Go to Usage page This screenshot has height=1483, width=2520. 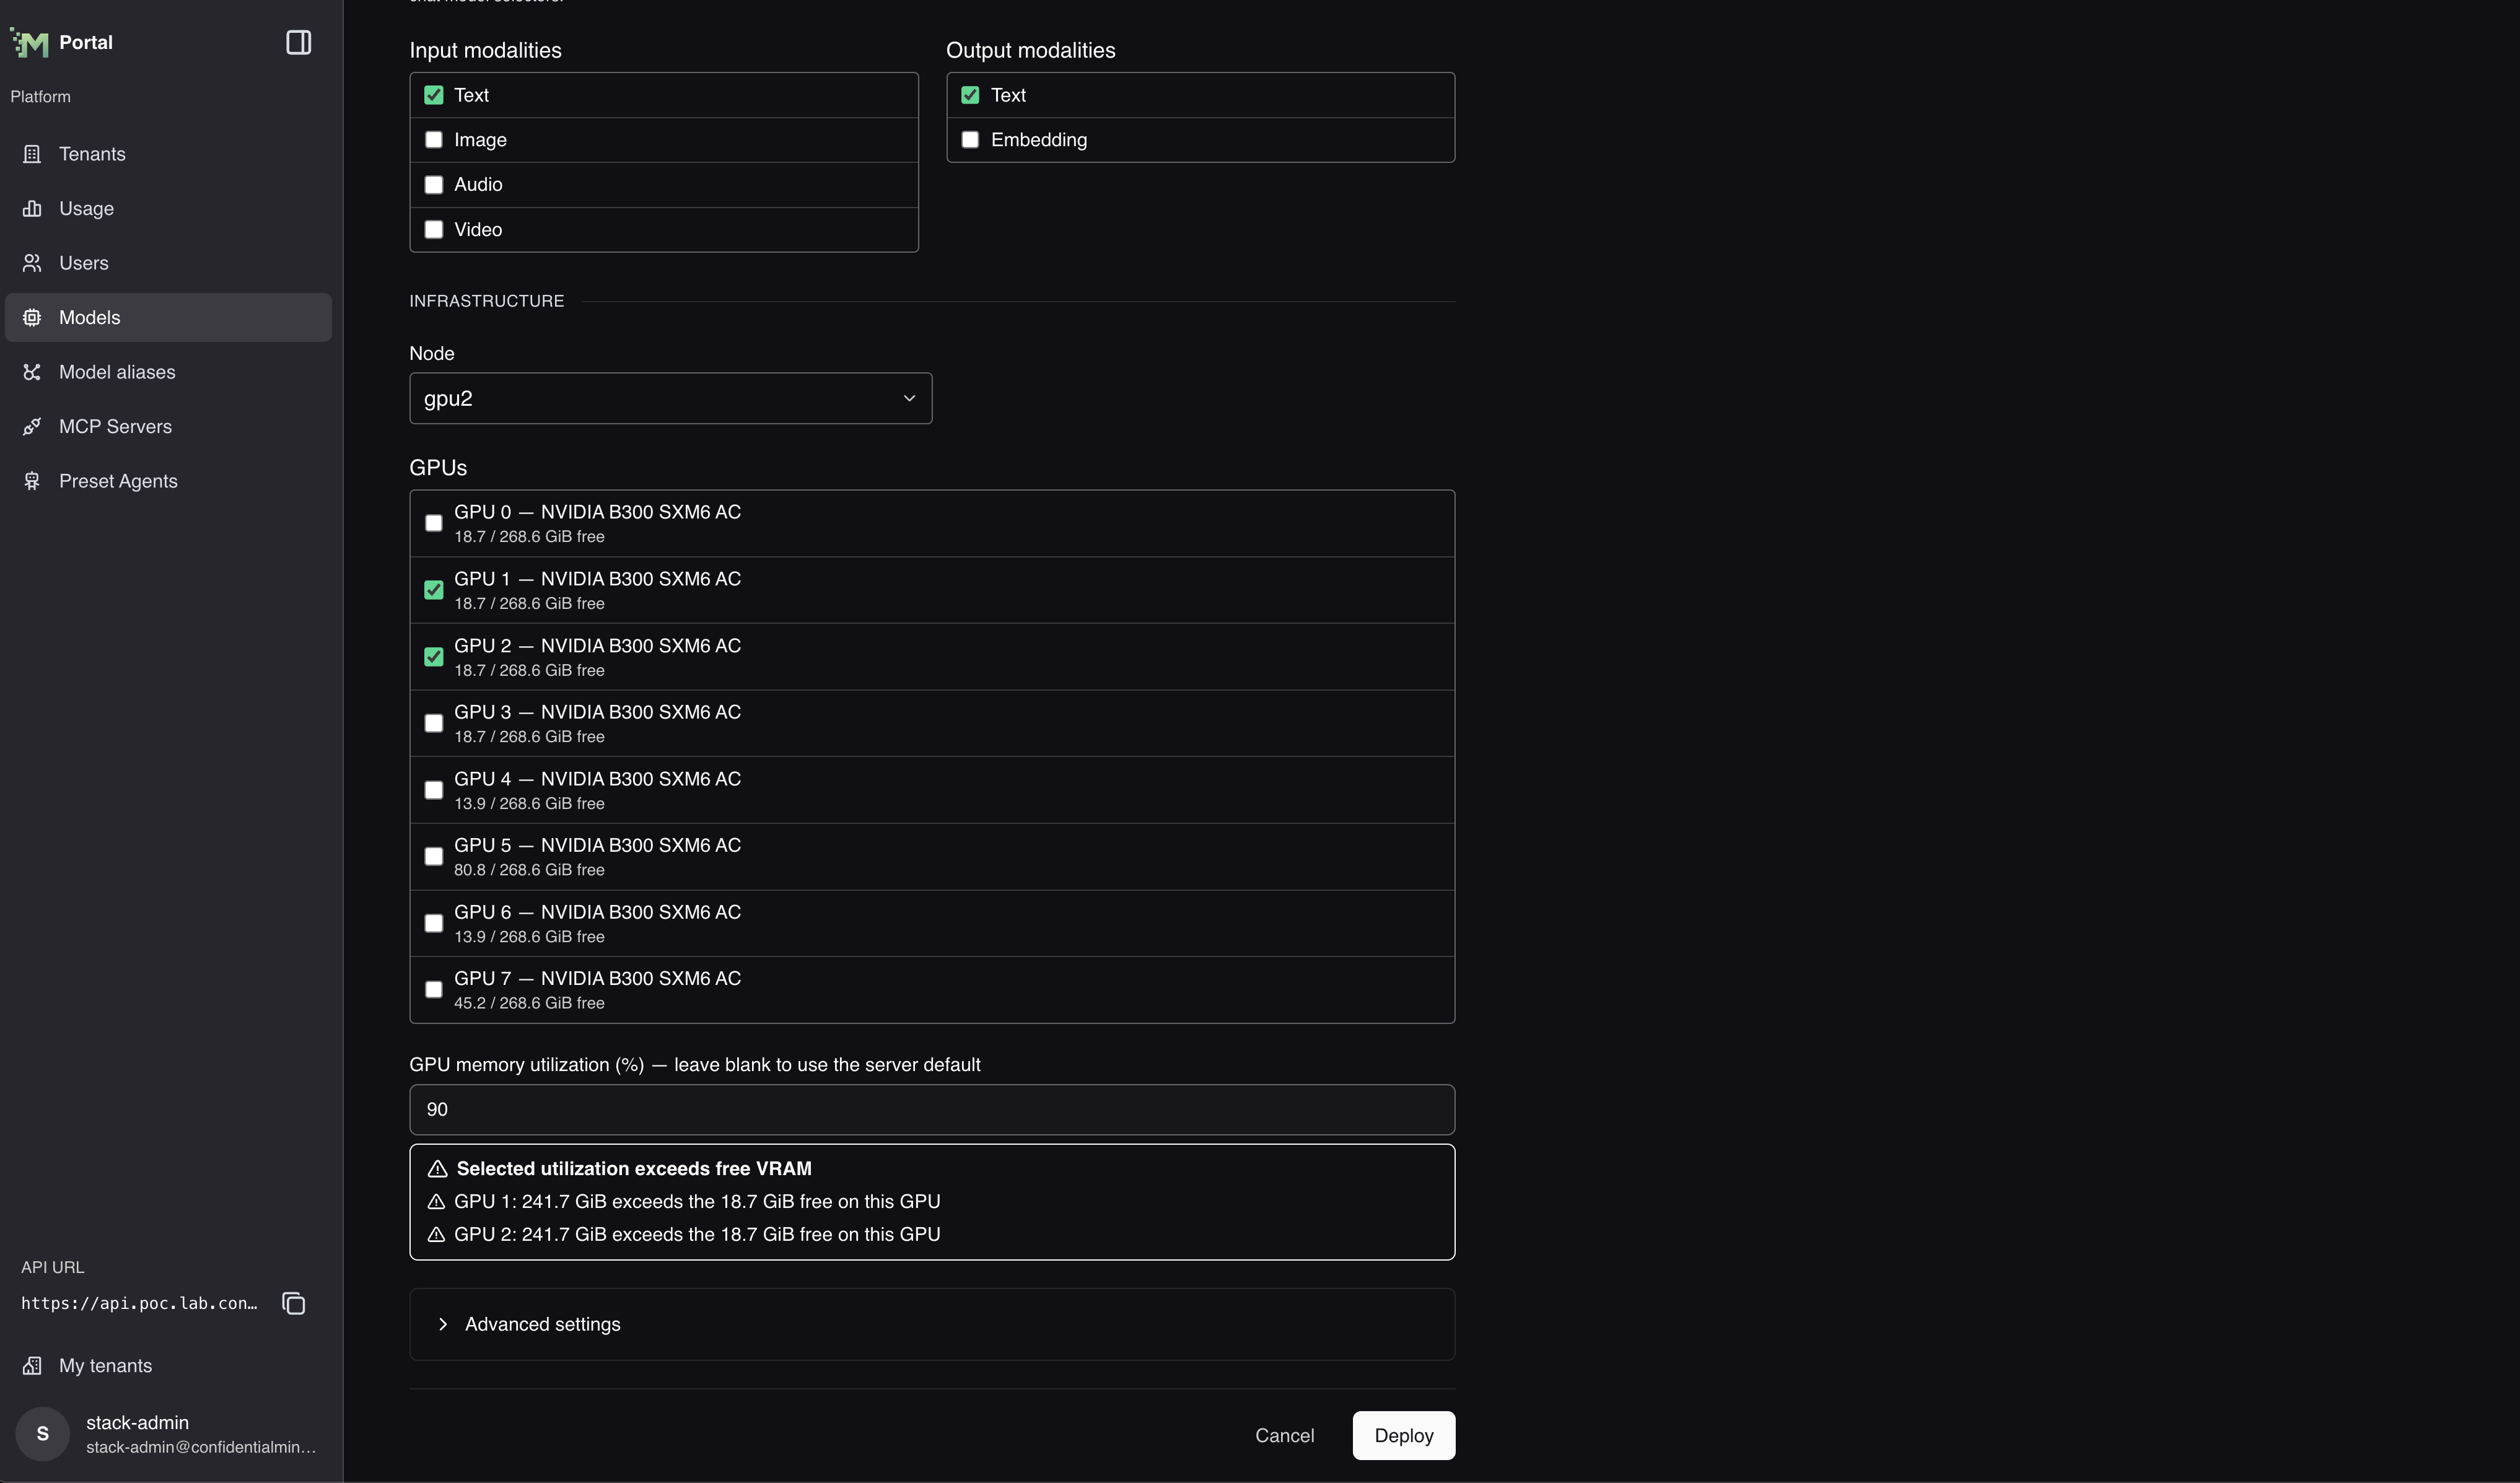(x=168, y=208)
